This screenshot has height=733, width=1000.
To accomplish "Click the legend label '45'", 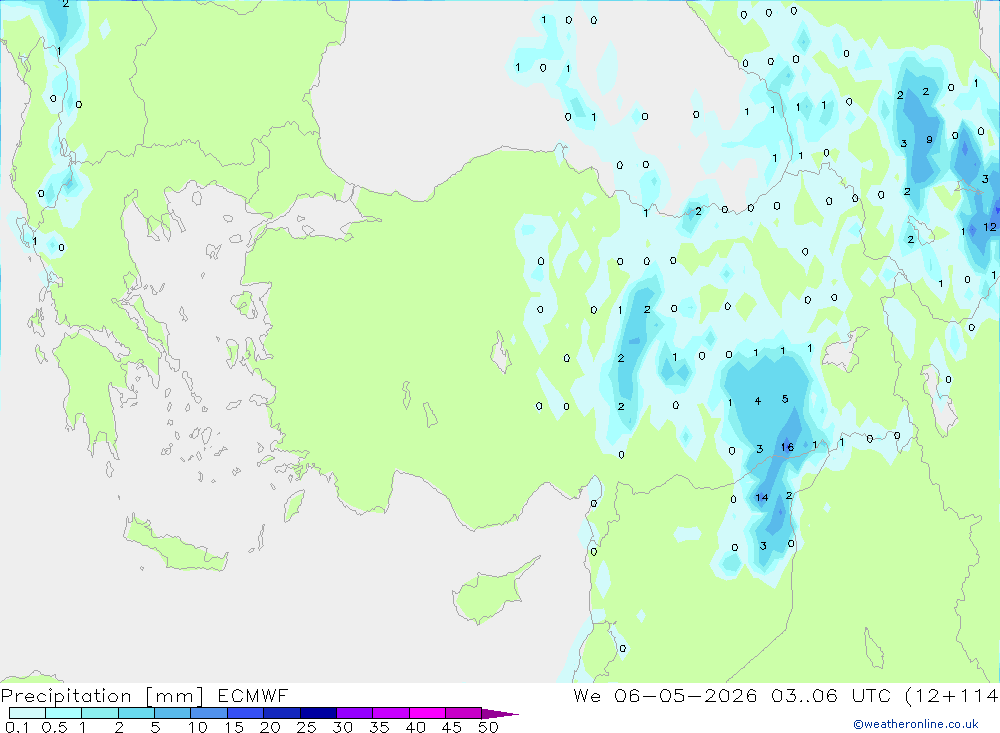I will 452,727.
